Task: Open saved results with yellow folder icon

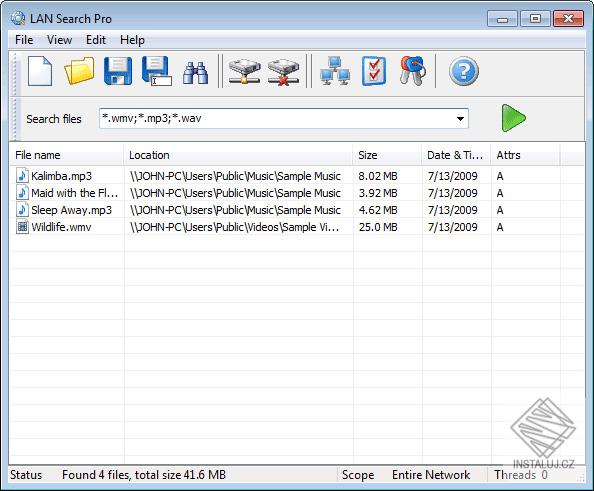Action: (79, 71)
